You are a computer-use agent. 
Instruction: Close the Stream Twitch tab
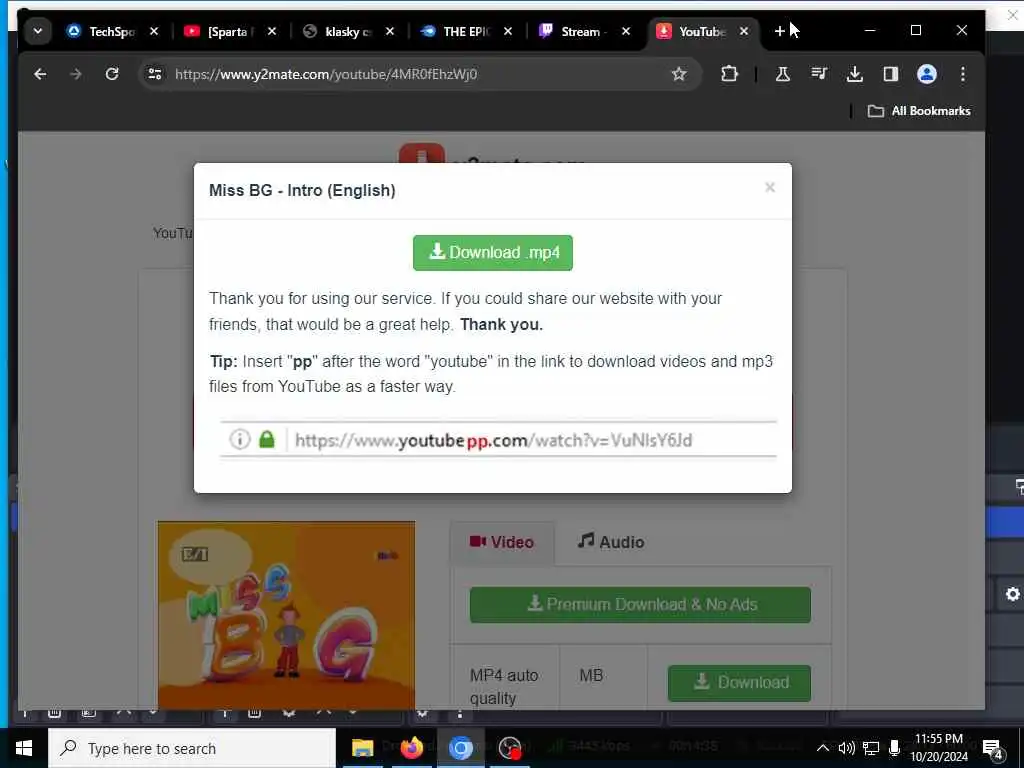[626, 31]
